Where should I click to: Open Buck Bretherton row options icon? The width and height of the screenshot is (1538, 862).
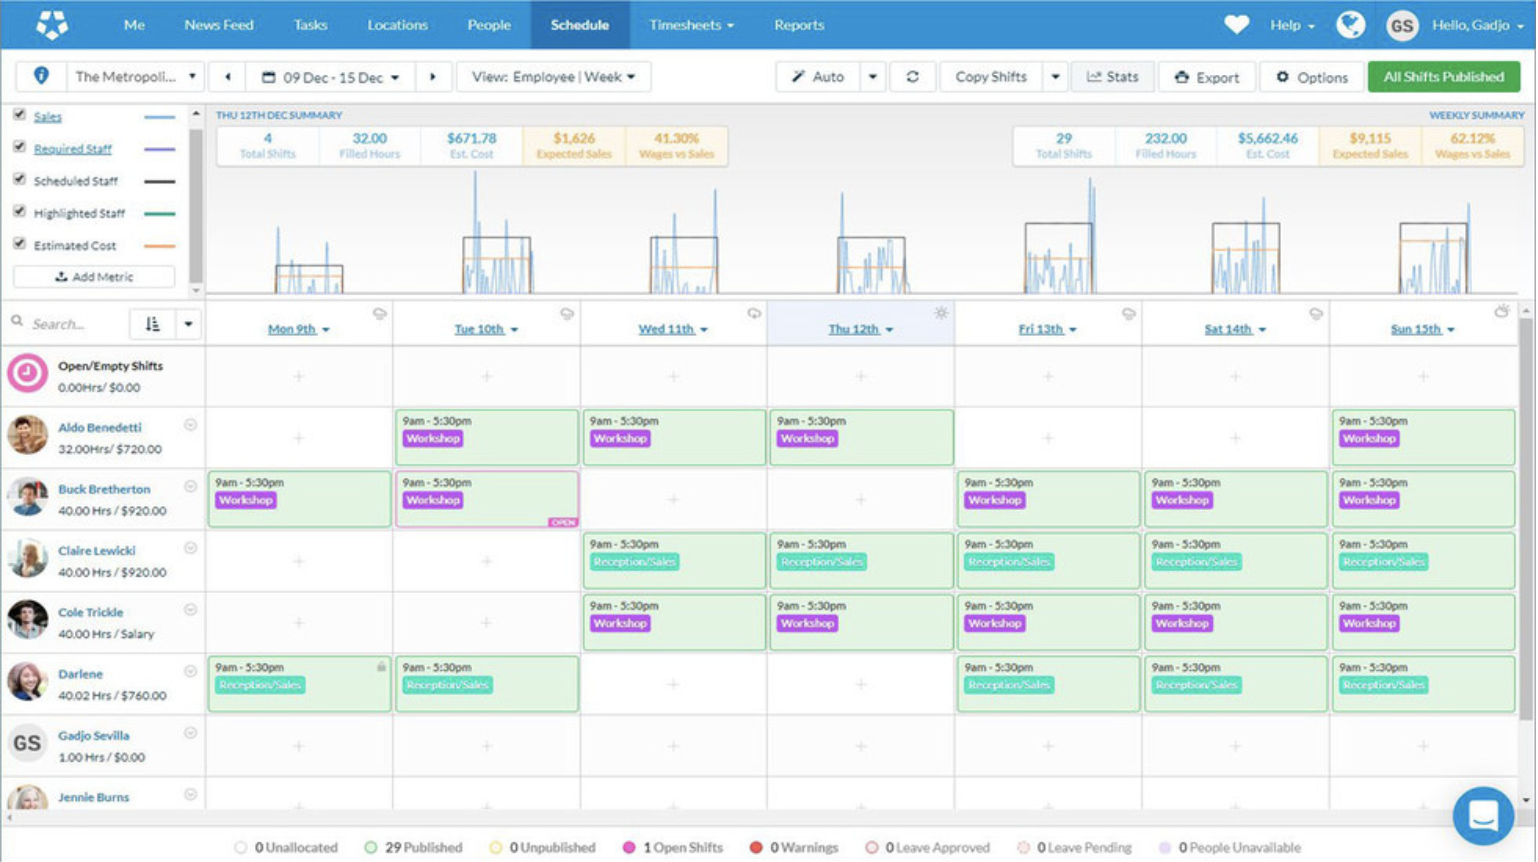(190, 487)
